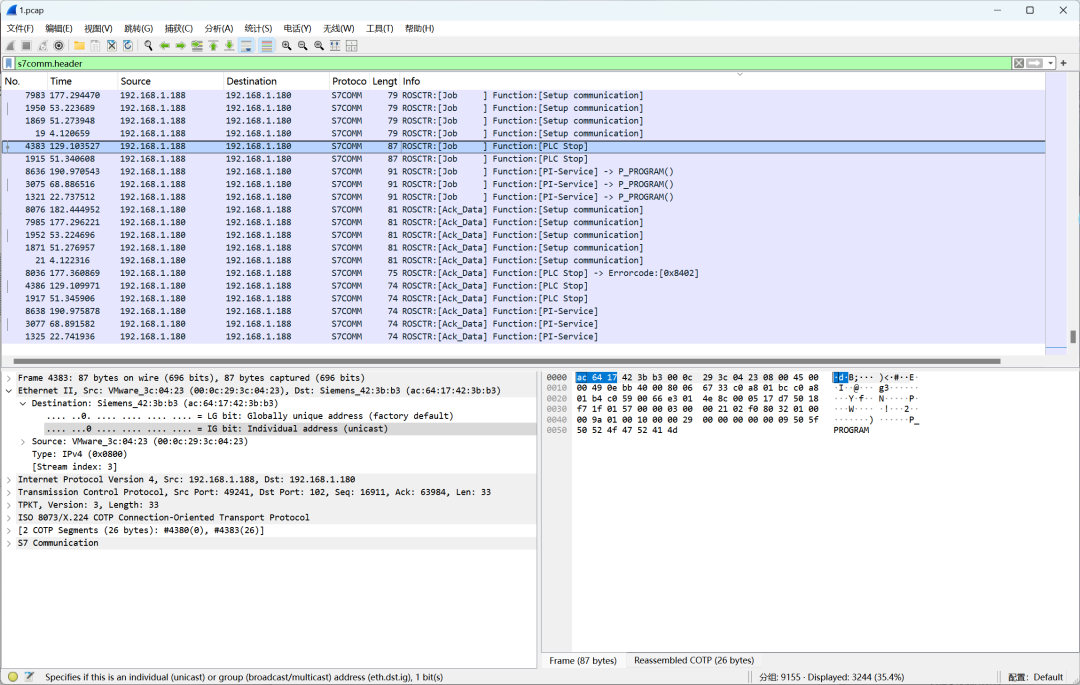Sort packets by the Time column header

pos(82,81)
